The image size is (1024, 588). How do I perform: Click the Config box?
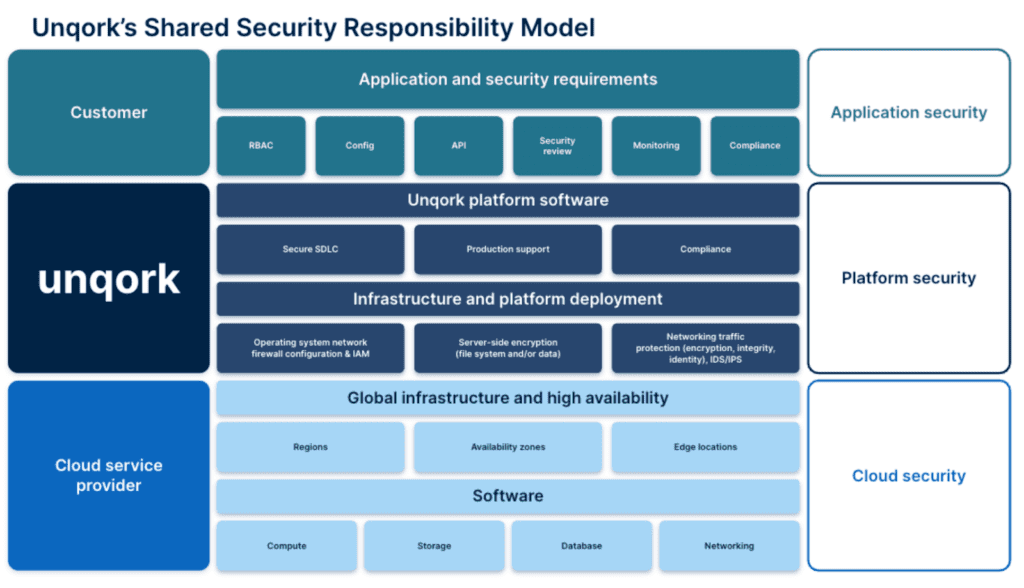[360, 146]
